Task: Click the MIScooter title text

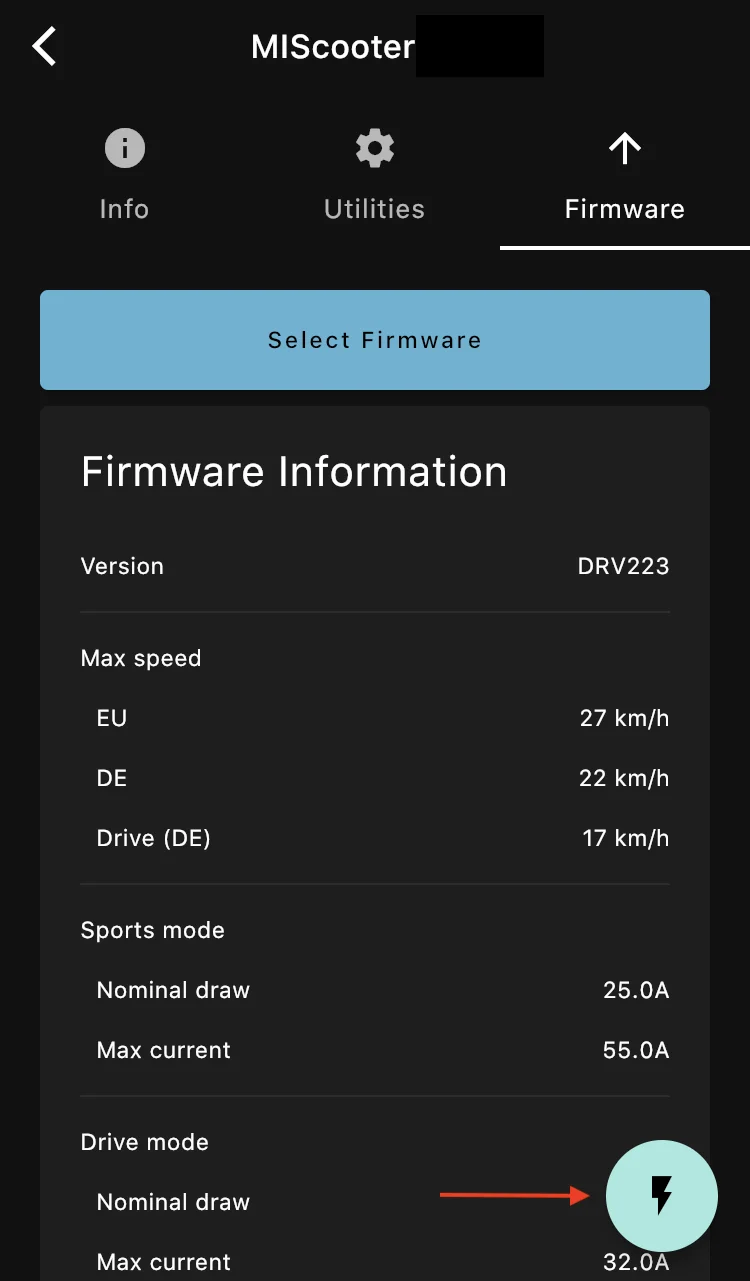Action: [x=333, y=47]
